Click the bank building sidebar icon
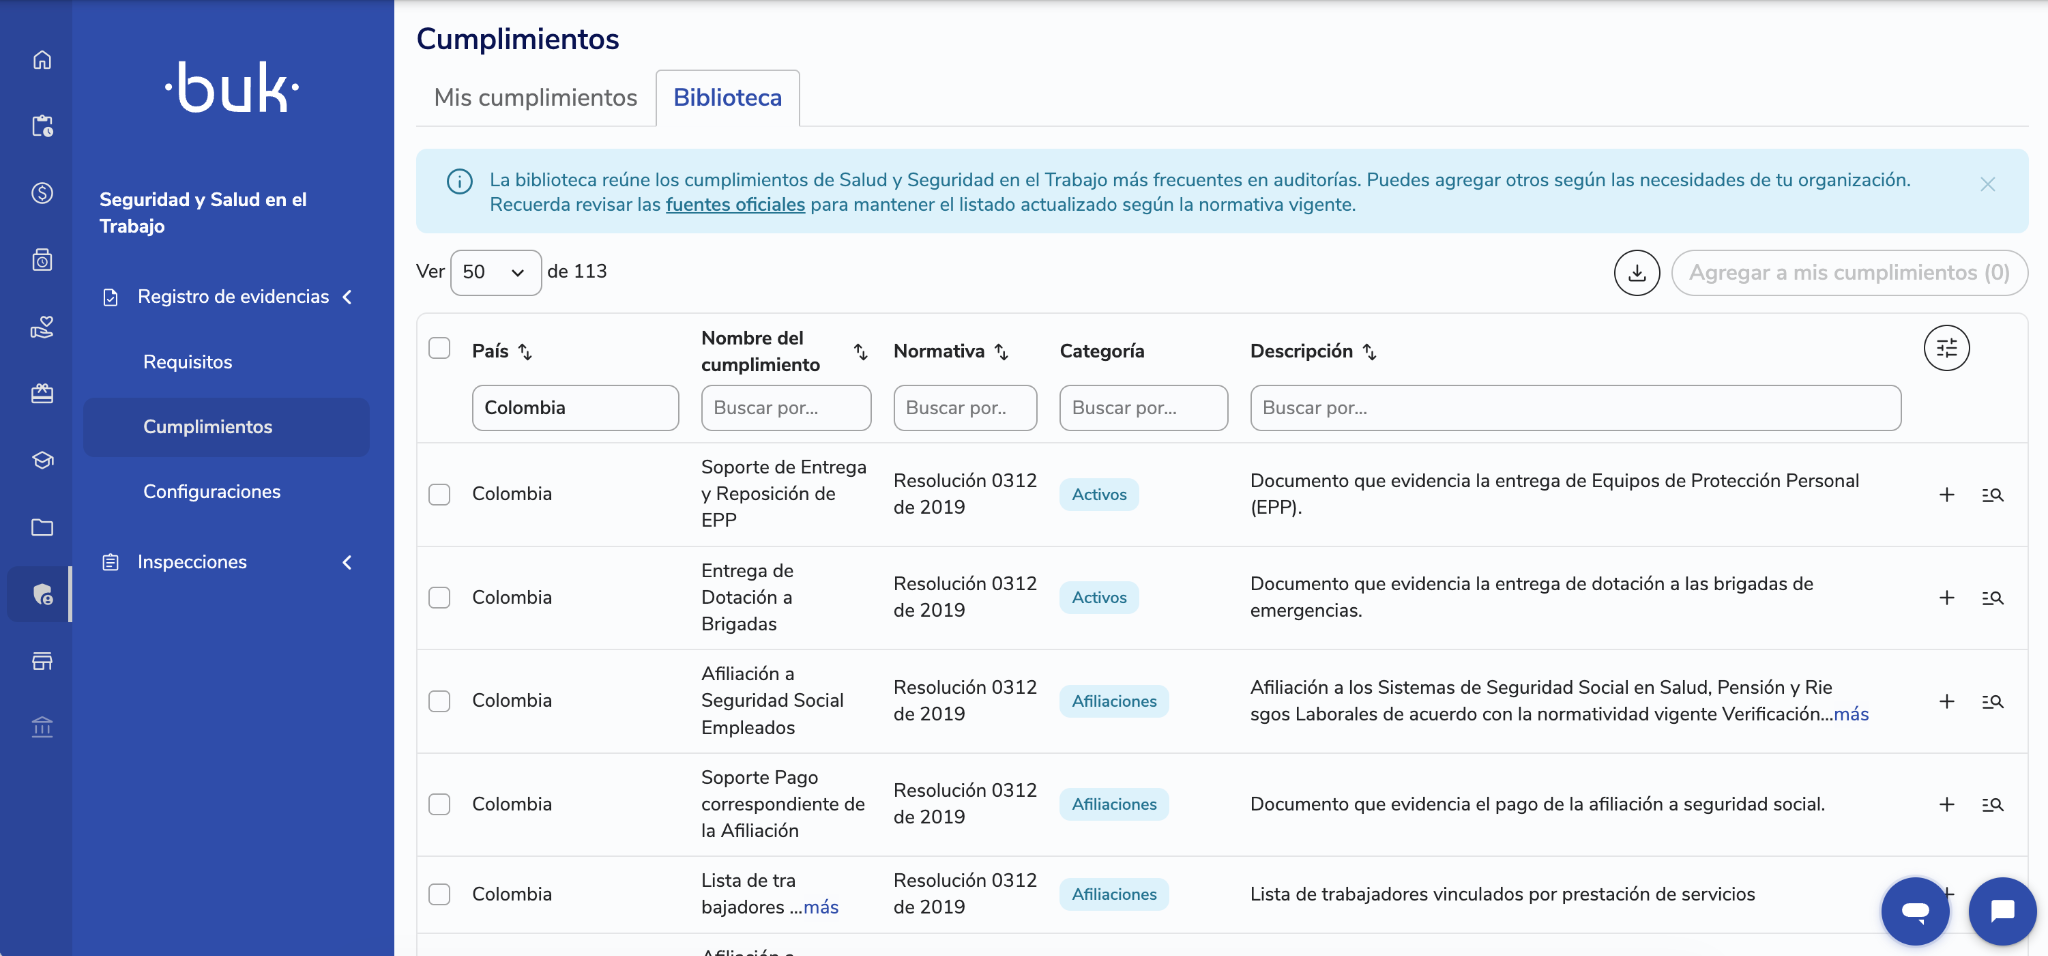The image size is (2048, 956). click(x=42, y=727)
